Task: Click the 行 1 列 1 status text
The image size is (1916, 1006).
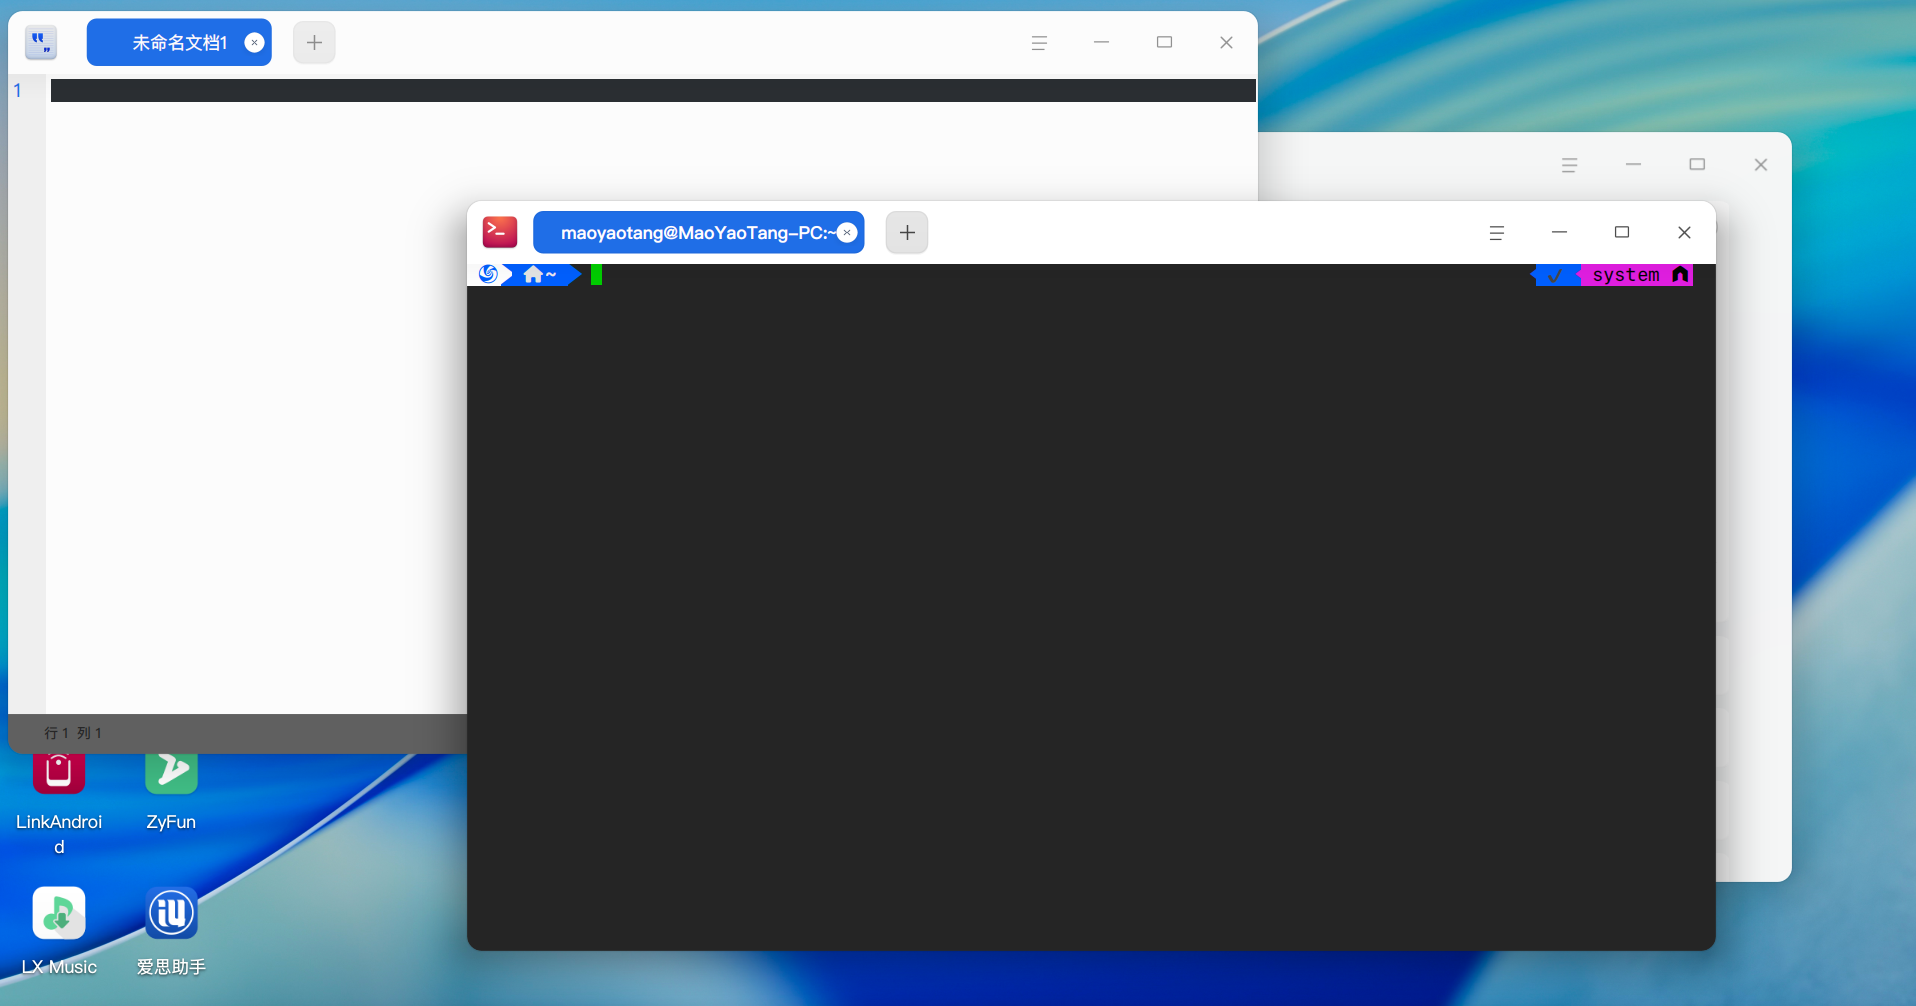Action: click(73, 733)
